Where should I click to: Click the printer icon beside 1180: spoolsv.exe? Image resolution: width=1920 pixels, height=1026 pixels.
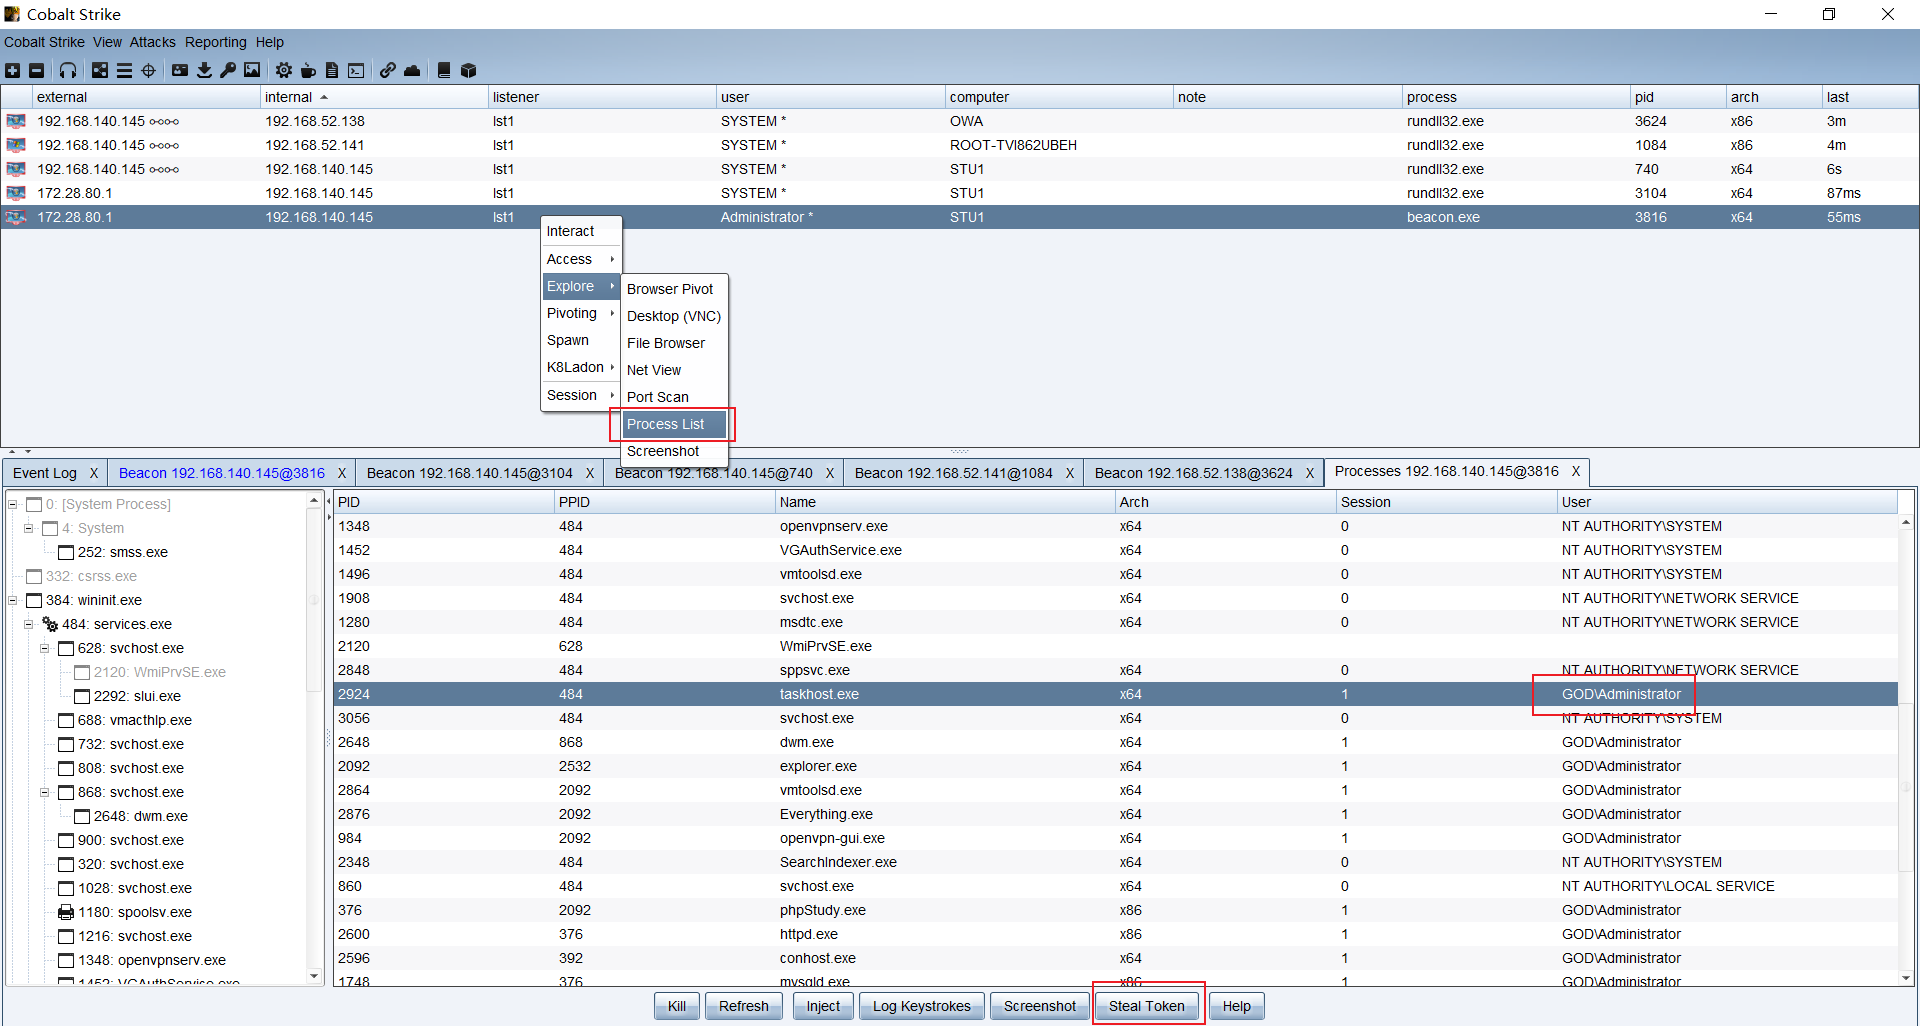(x=66, y=912)
